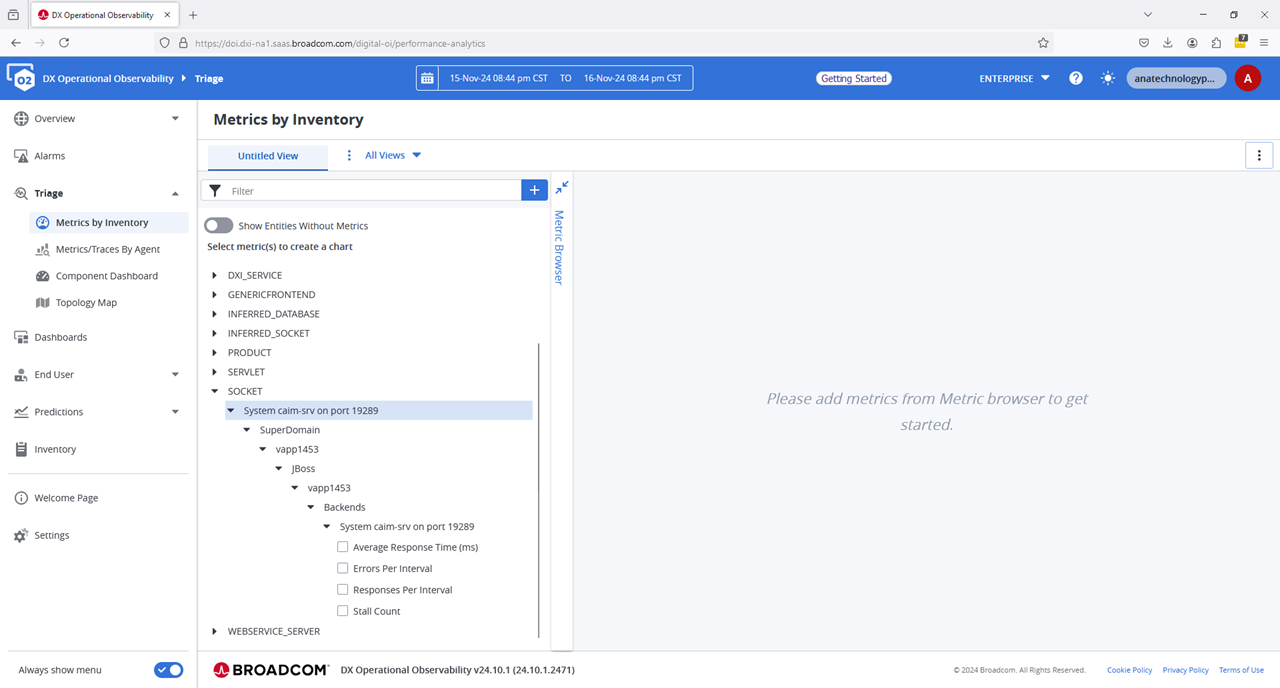
Task: Click the blue plus add filter button
Action: tap(535, 190)
